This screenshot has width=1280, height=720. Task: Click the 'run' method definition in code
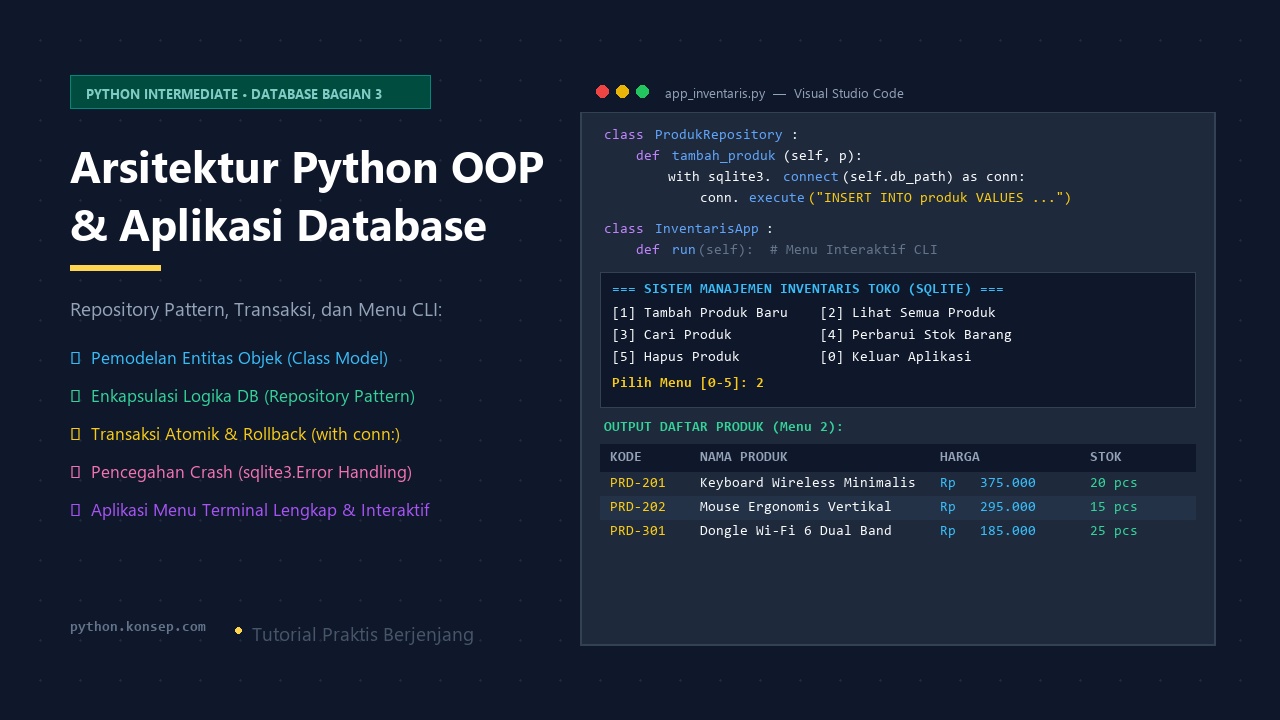pos(683,250)
